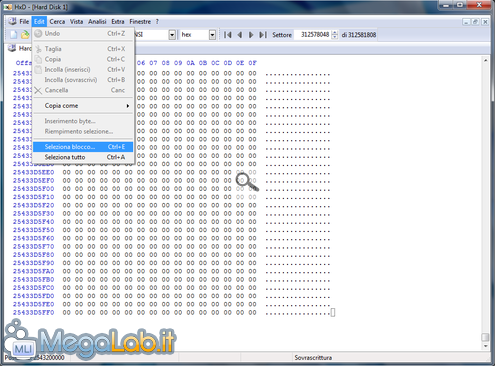Click offset row 25433D5F50
495x366 pixels.
(33, 230)
